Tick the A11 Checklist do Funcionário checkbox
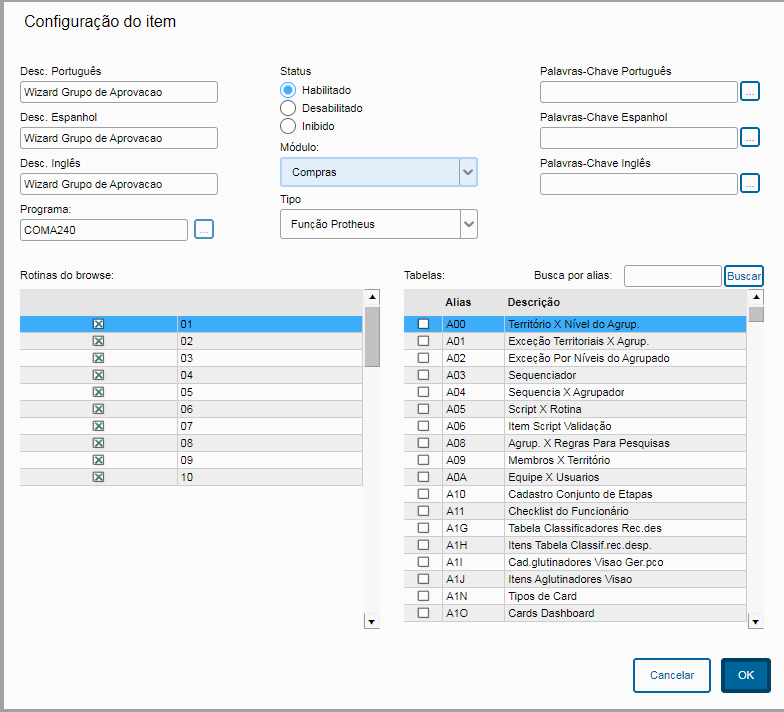This screenshot has height=712, width=784. click(423, 511)
